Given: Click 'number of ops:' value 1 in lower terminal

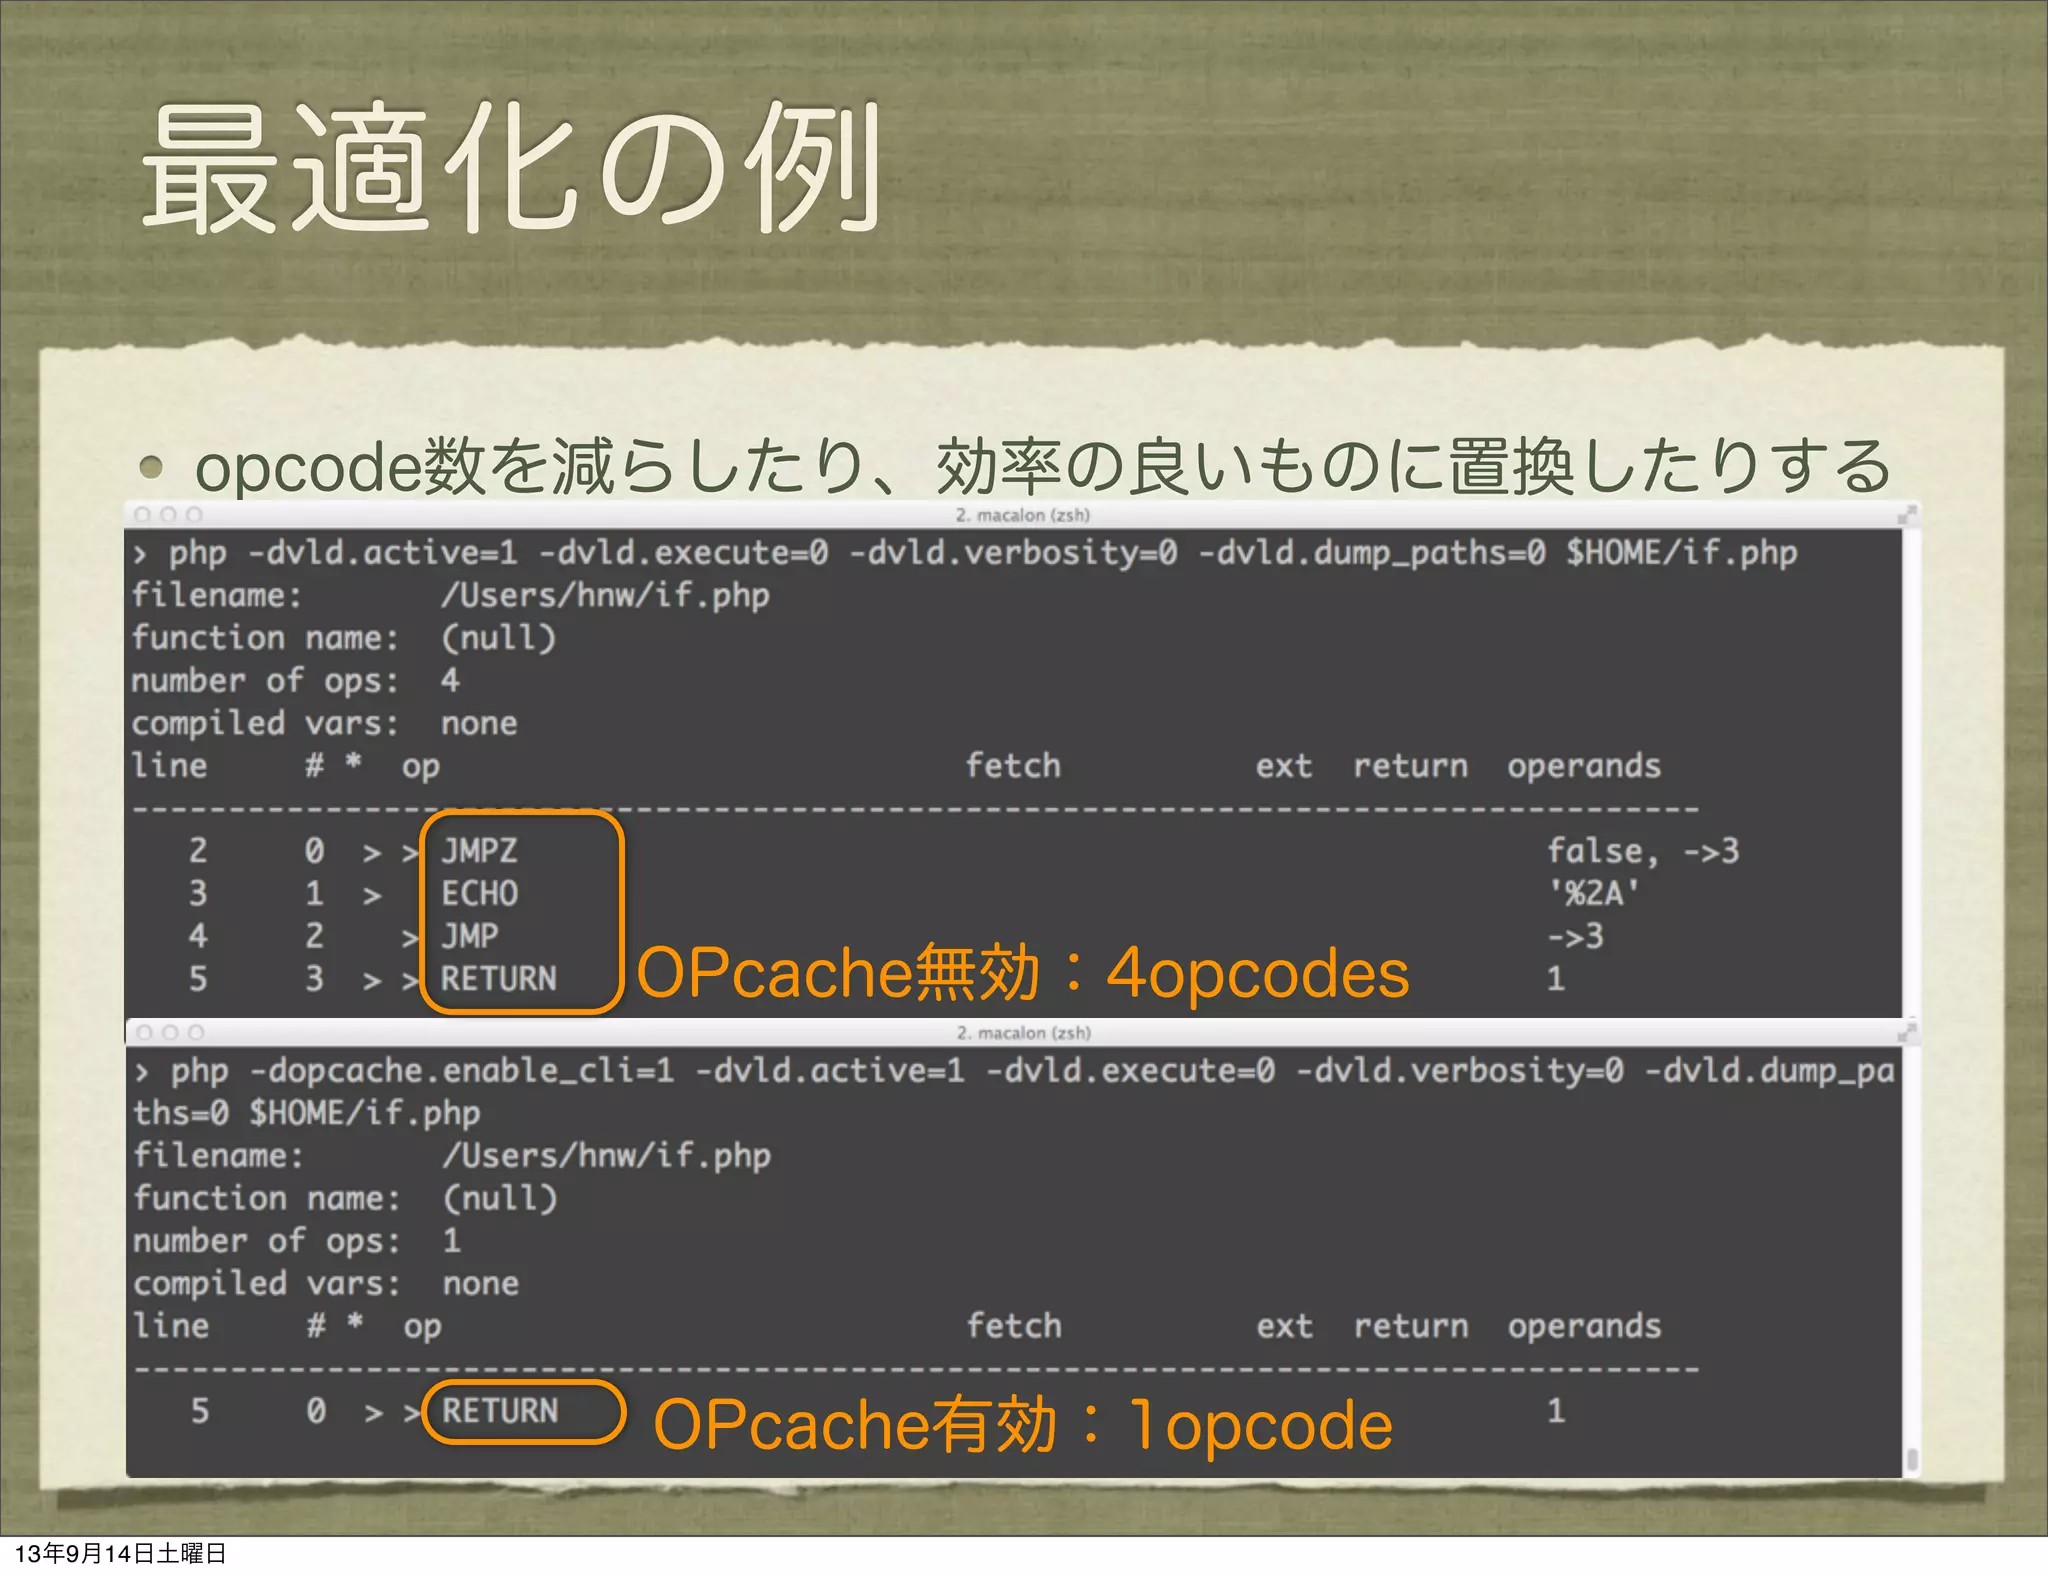Looking at the screenshot, I should [452, 1241].
